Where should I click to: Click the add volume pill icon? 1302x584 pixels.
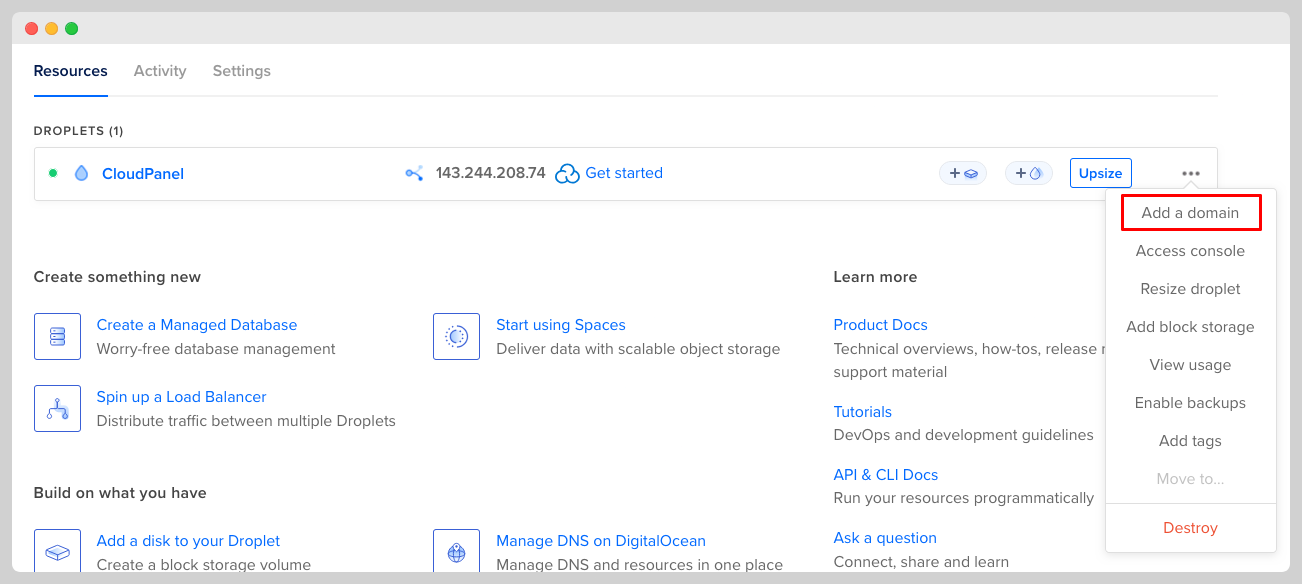click(x=962, y=173)
